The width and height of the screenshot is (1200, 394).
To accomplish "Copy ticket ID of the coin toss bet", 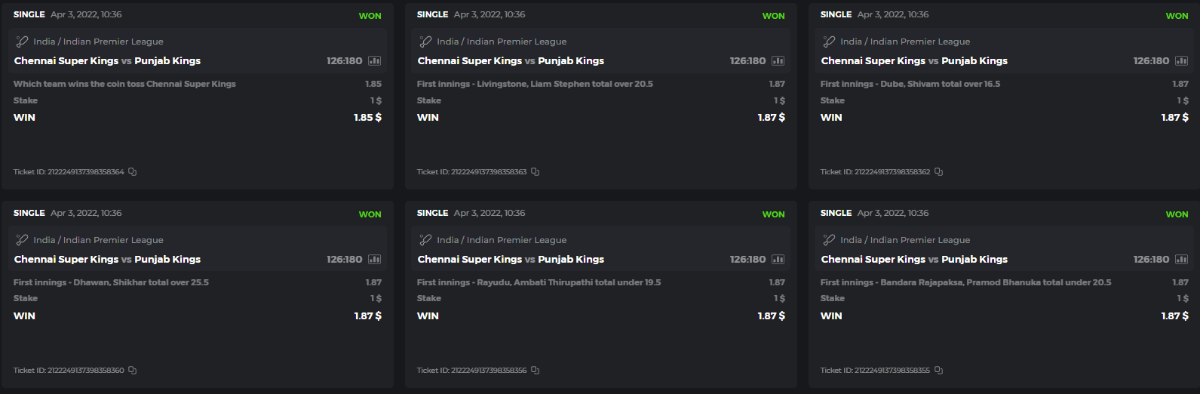I will pos(132,172).
